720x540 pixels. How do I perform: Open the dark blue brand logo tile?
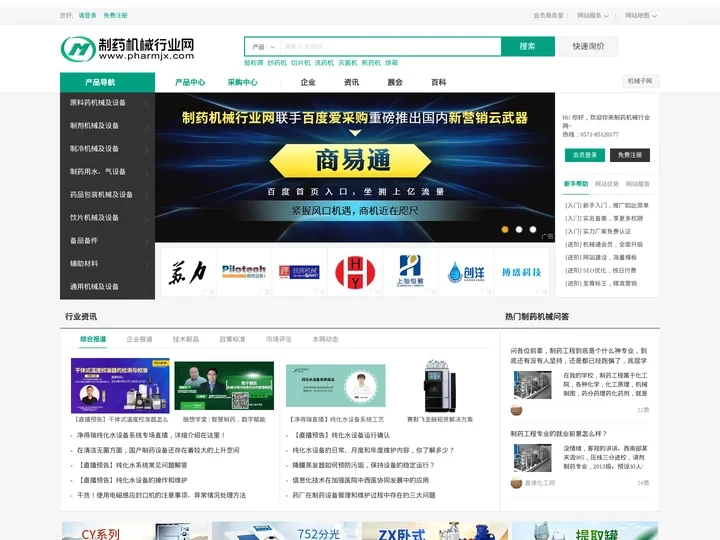click(299, 272)
